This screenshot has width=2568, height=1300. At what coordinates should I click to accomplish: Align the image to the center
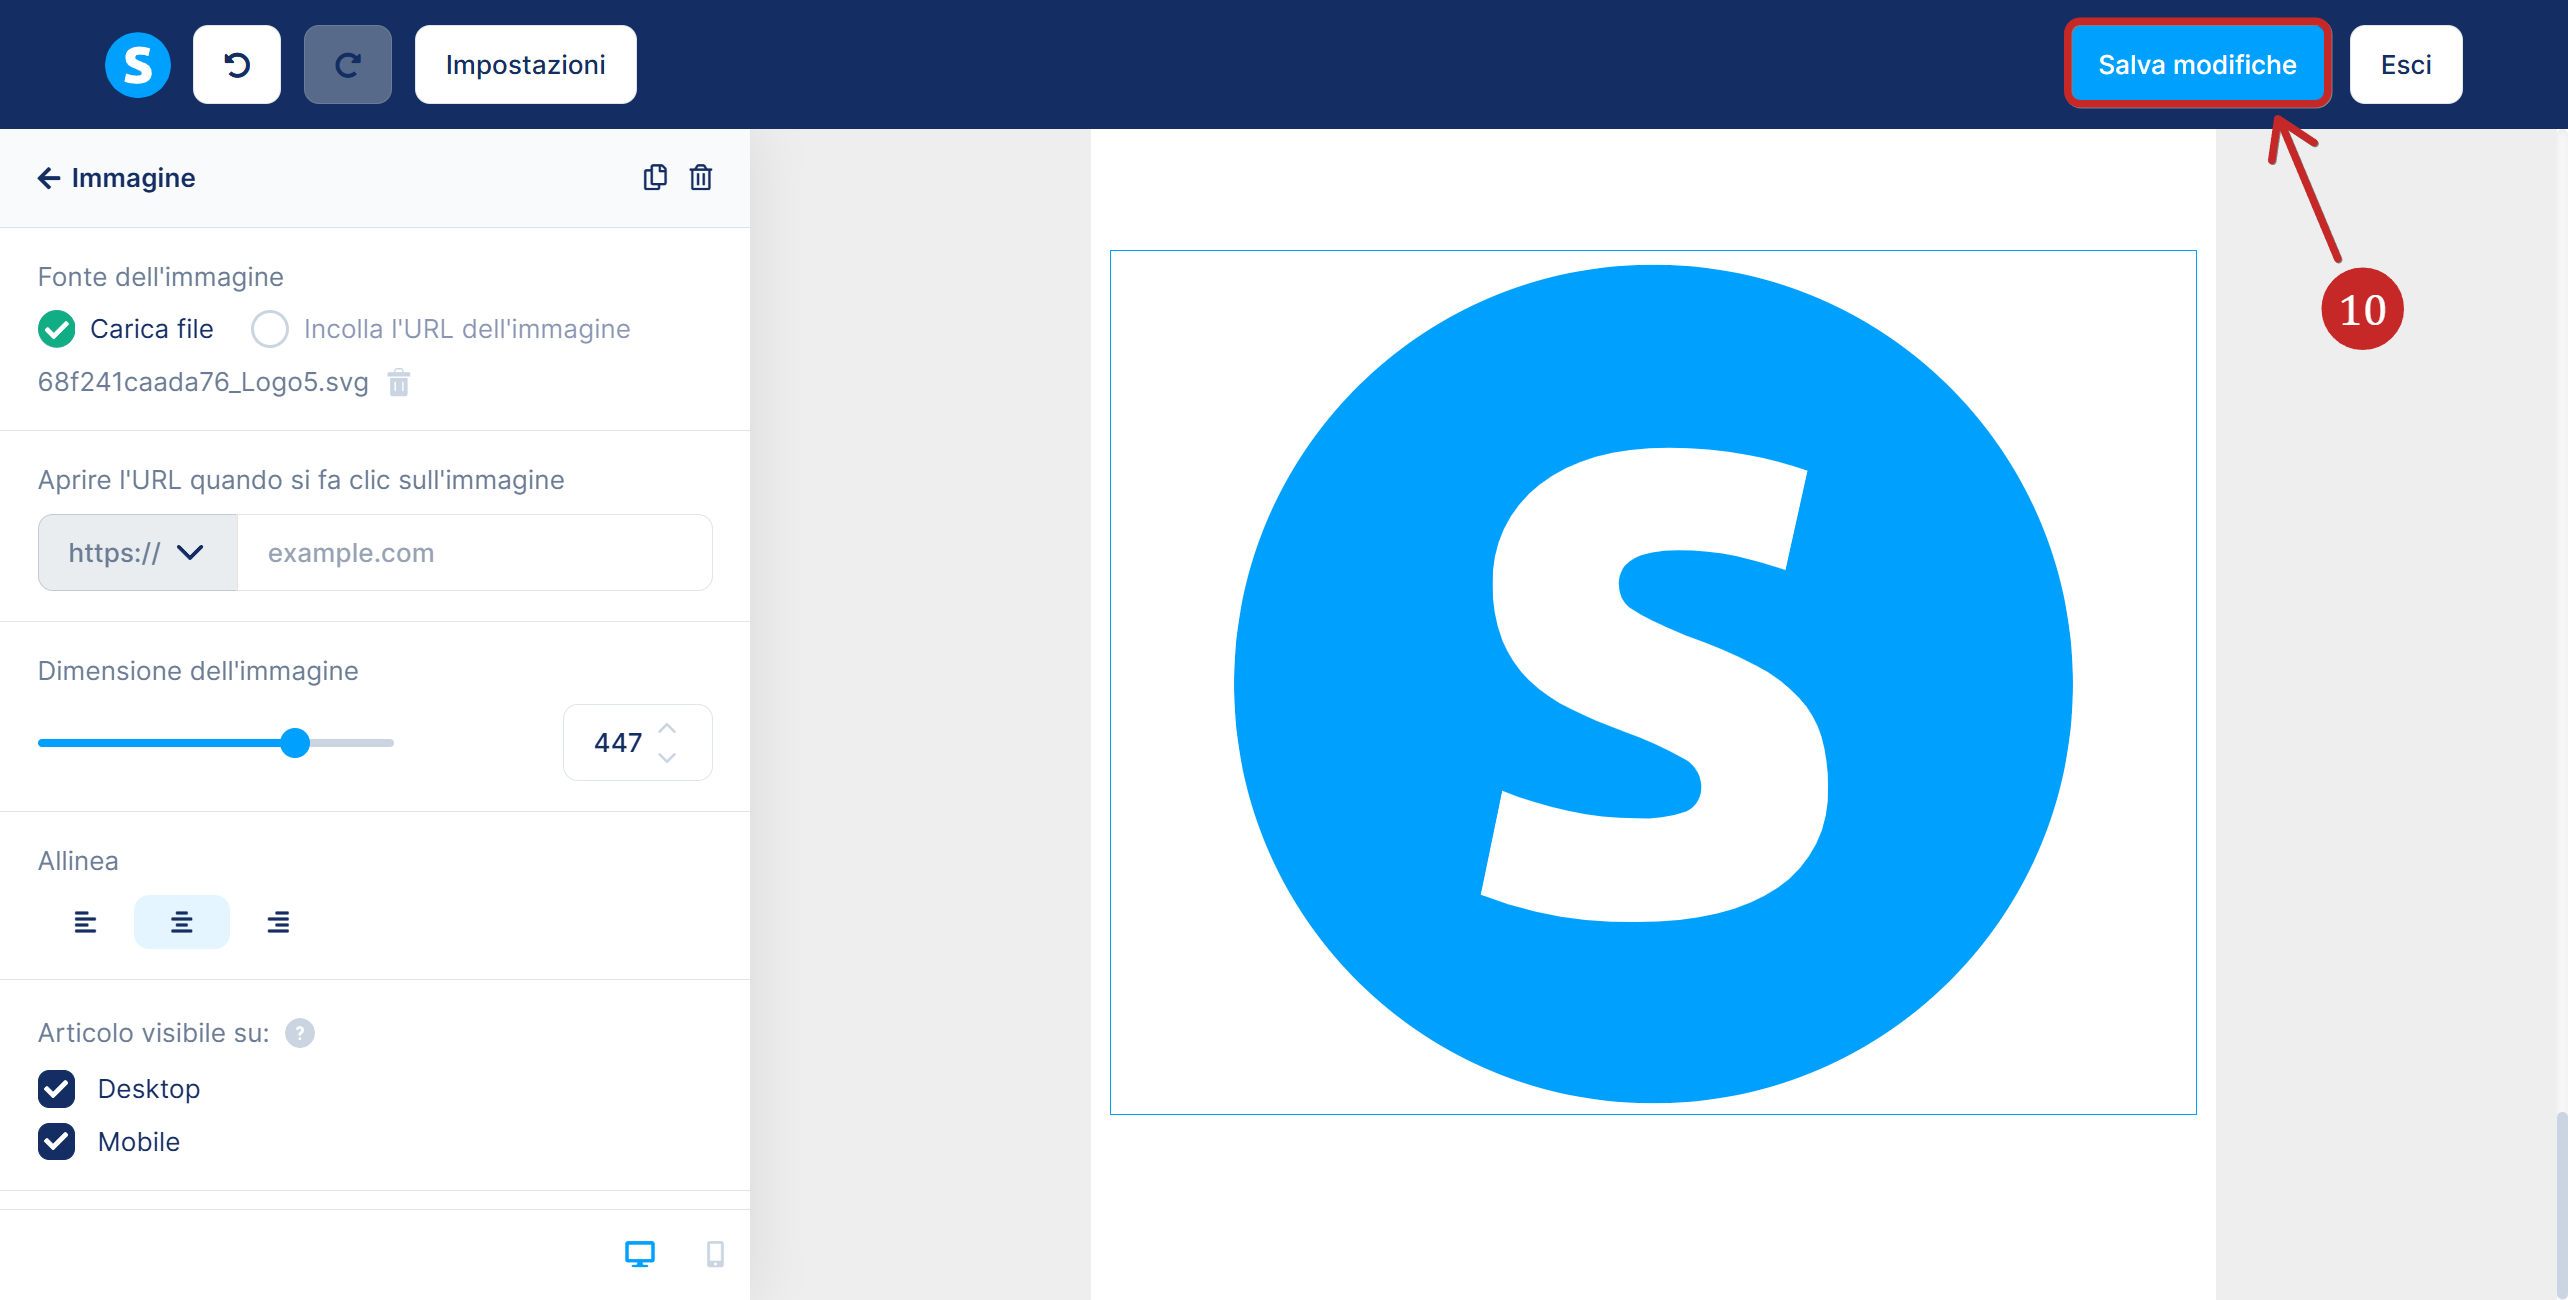(182, 922)
